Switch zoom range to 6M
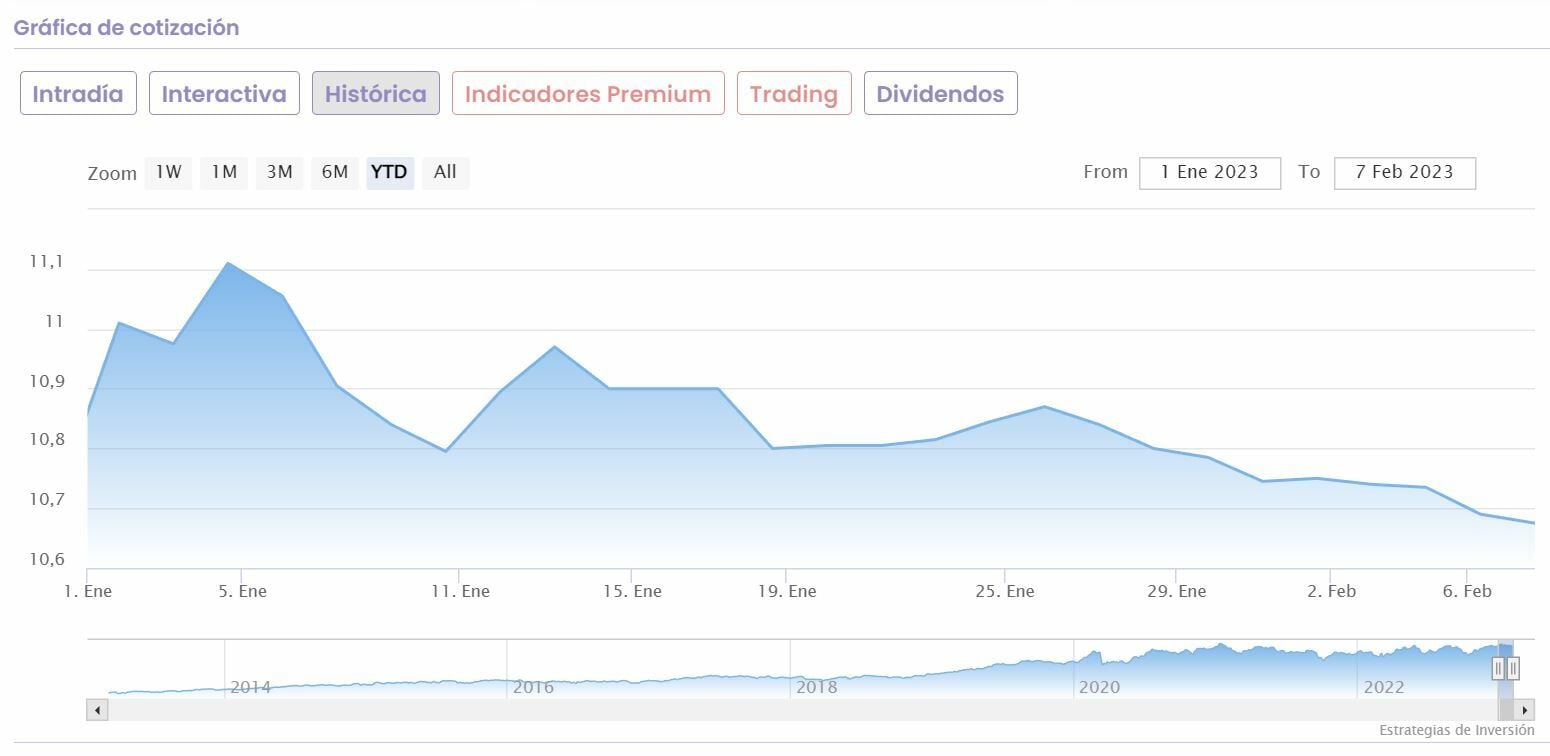Viewport: 1550px width, 756px height. 334,172
